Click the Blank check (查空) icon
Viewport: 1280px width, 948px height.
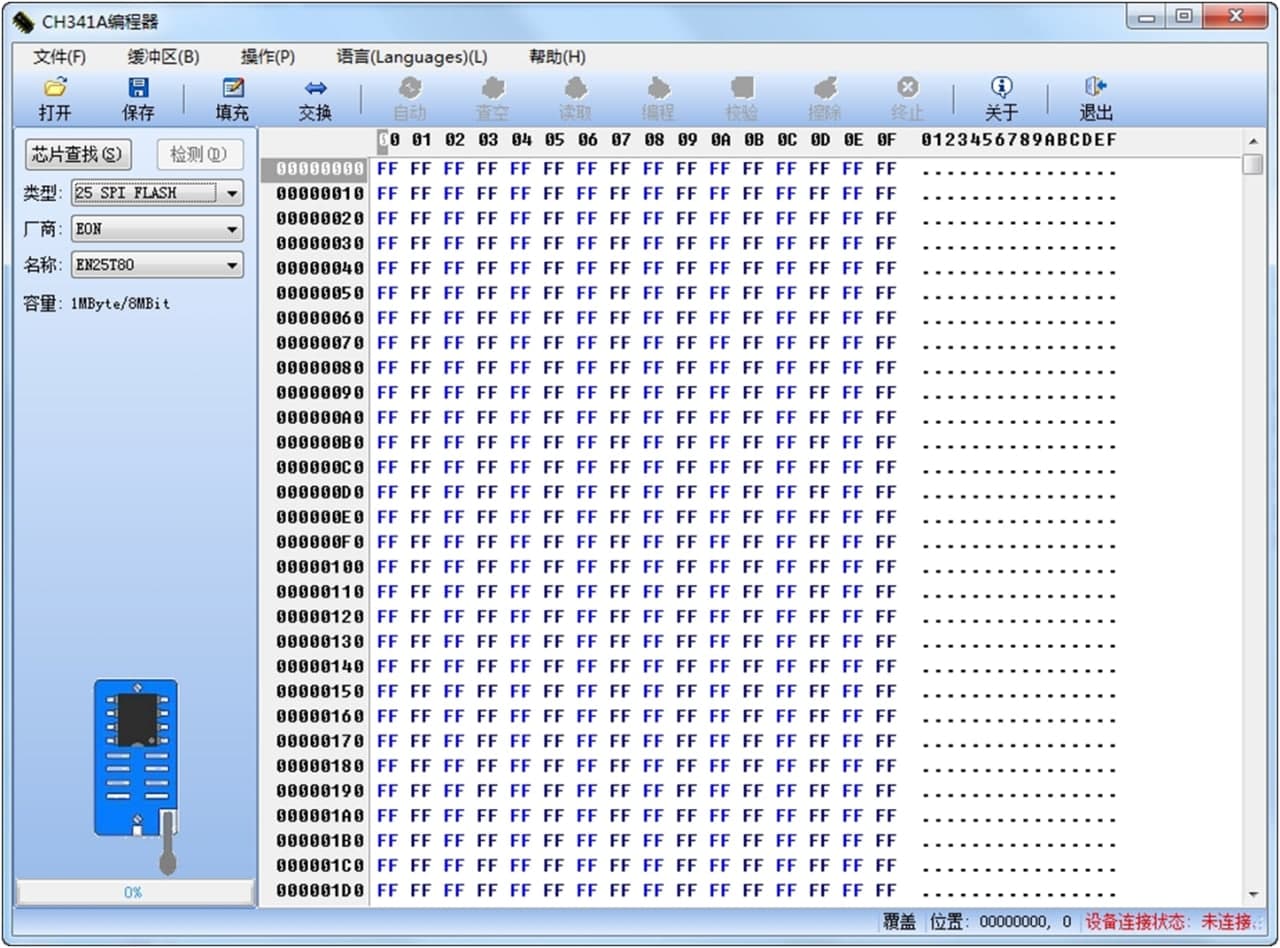[x=493, y=87]
